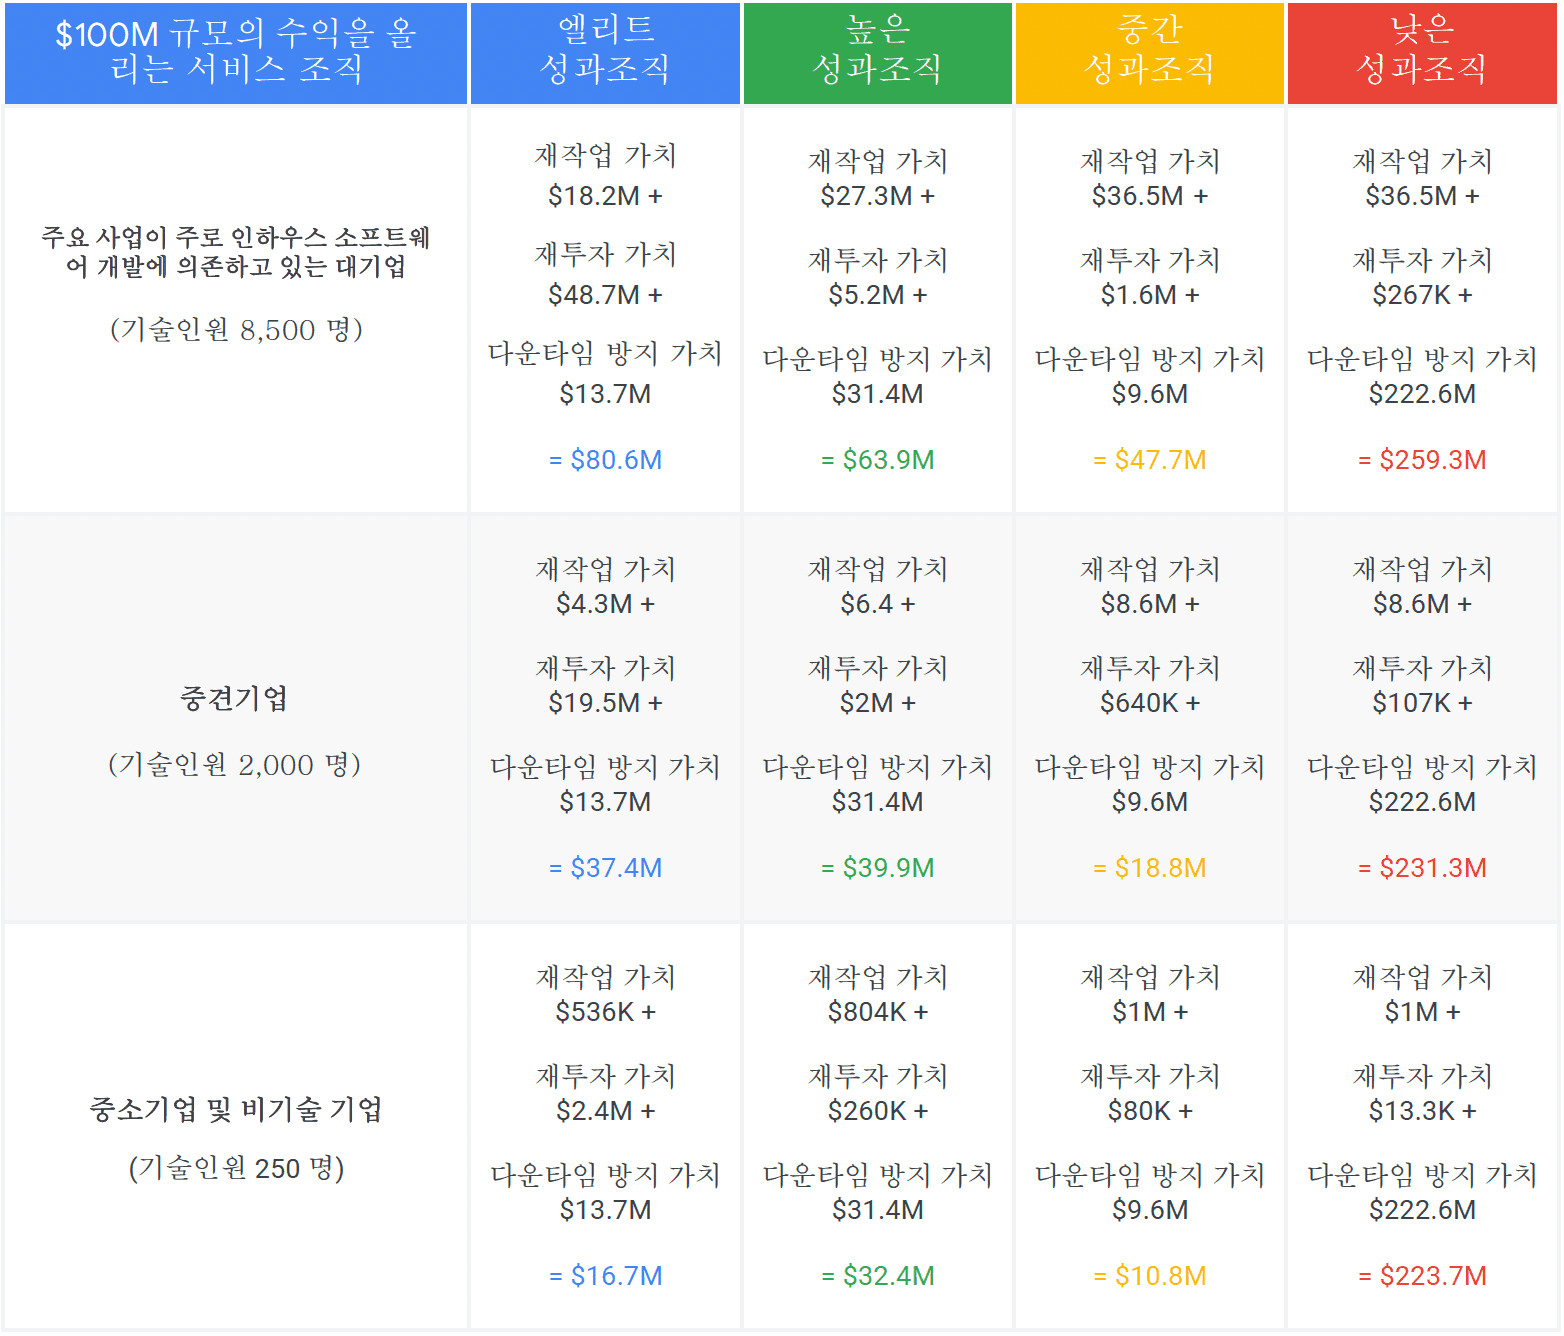Select the yellow '= $10.8M' total

[1150, 1276]
